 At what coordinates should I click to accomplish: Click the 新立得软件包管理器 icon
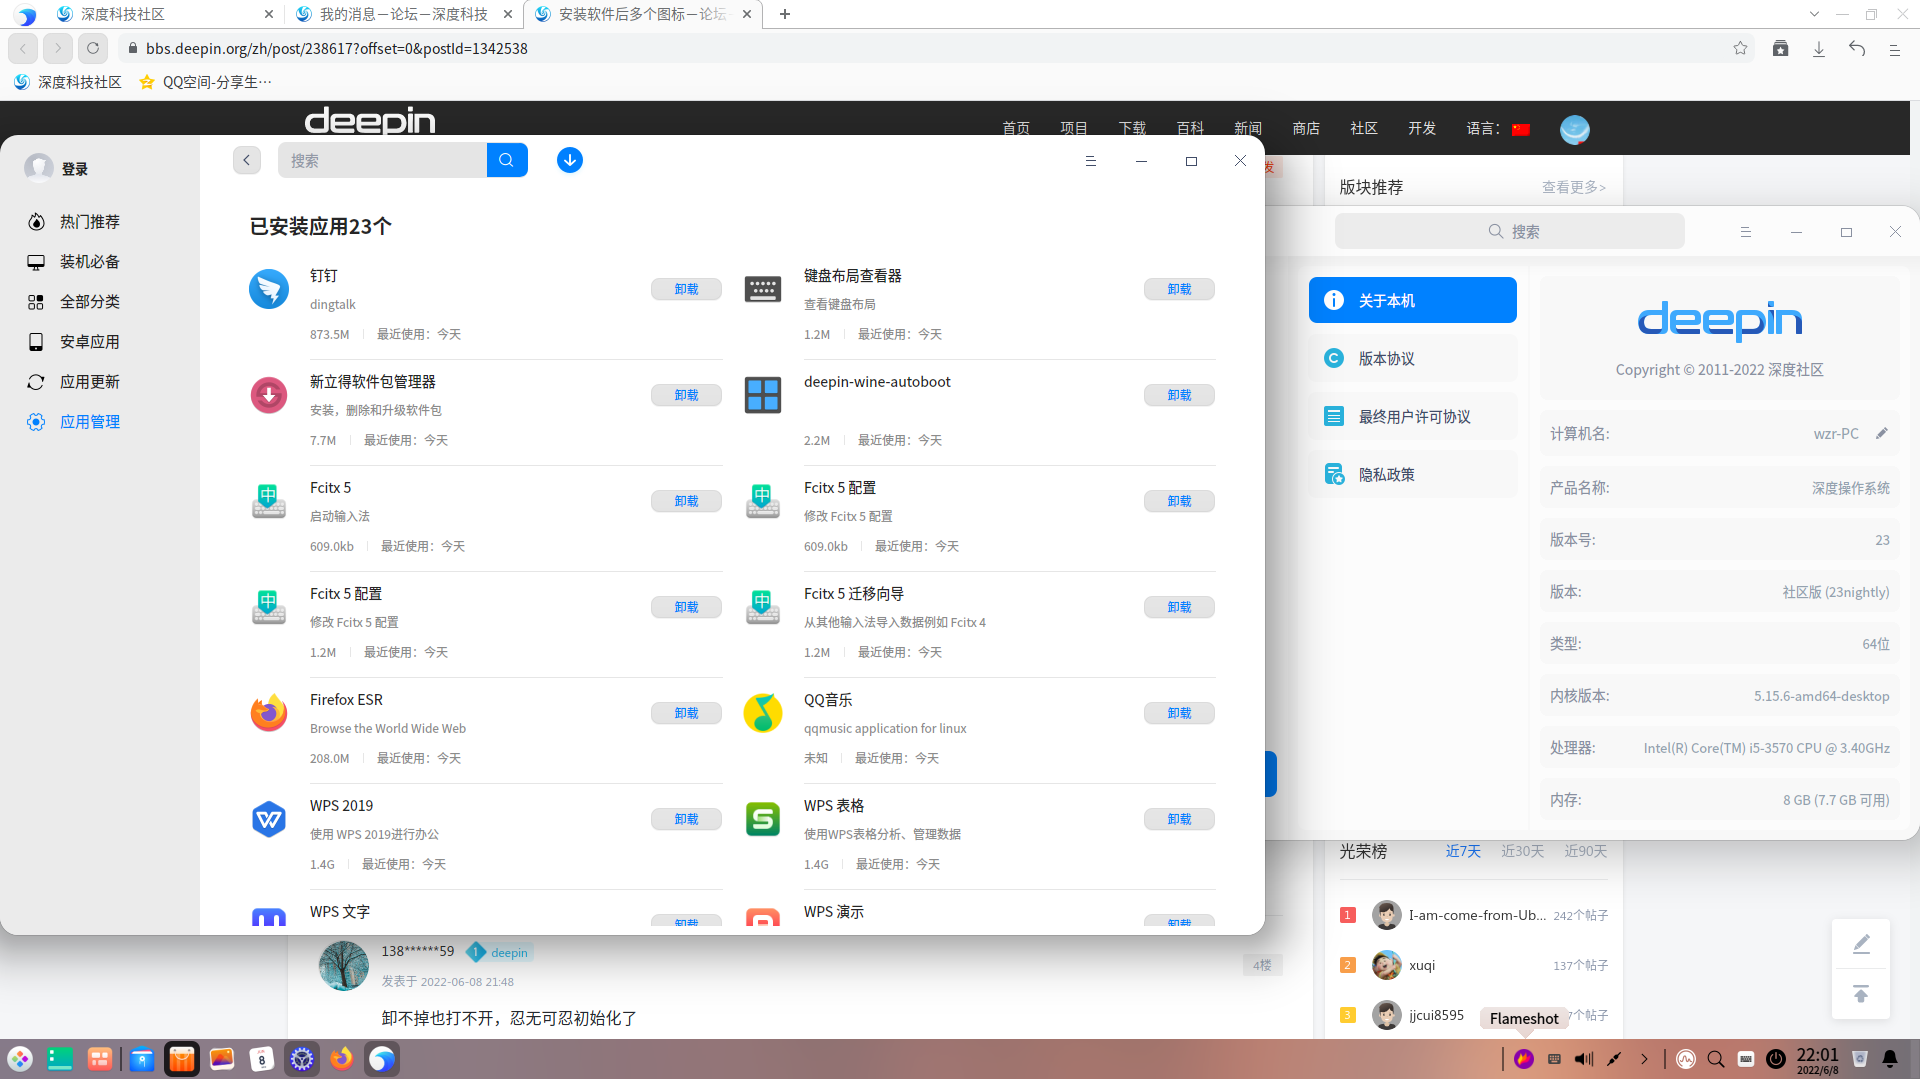(269, 395)
